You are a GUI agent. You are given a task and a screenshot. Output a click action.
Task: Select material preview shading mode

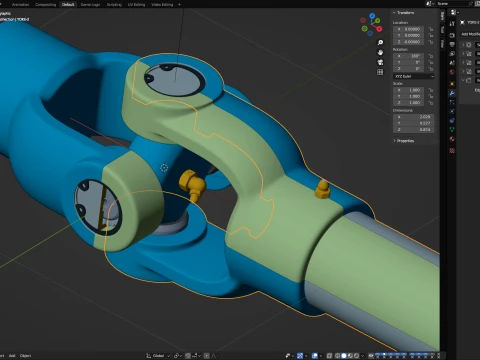(x=350, y=356)
